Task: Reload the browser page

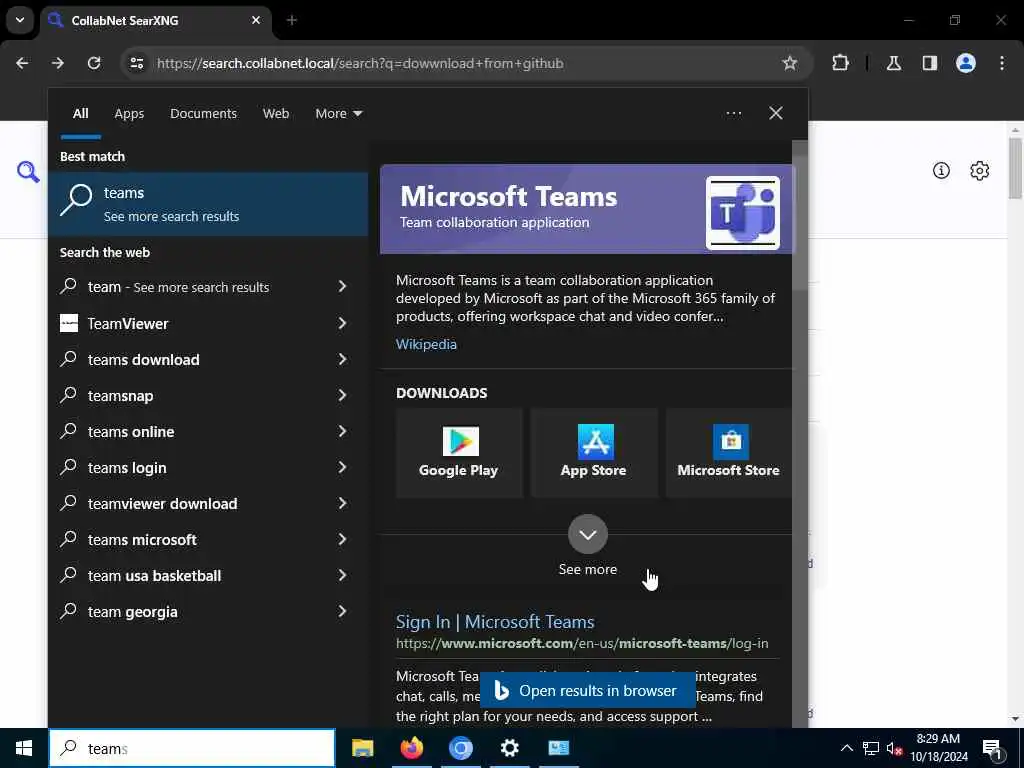Action: click(x=94, y=63)
